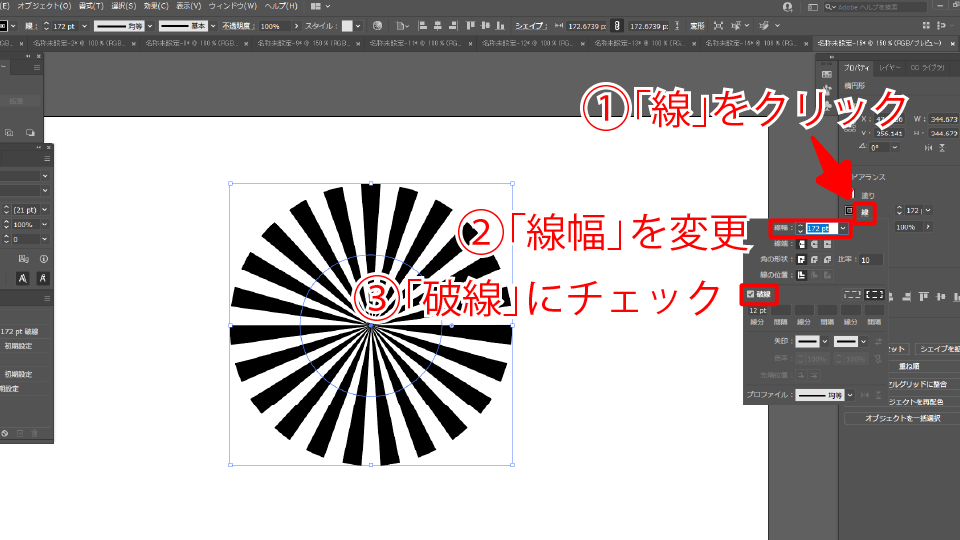This screenshot has height=540, width=960.
Task: Open the スタイル graphic style dropdown
Action: pos(358,26)
